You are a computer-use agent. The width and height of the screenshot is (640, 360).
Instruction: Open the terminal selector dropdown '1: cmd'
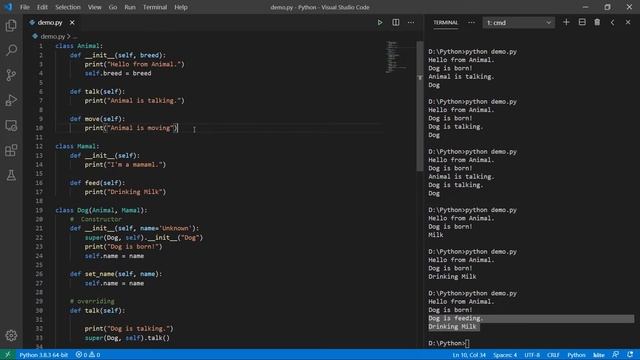click(518, 23)
